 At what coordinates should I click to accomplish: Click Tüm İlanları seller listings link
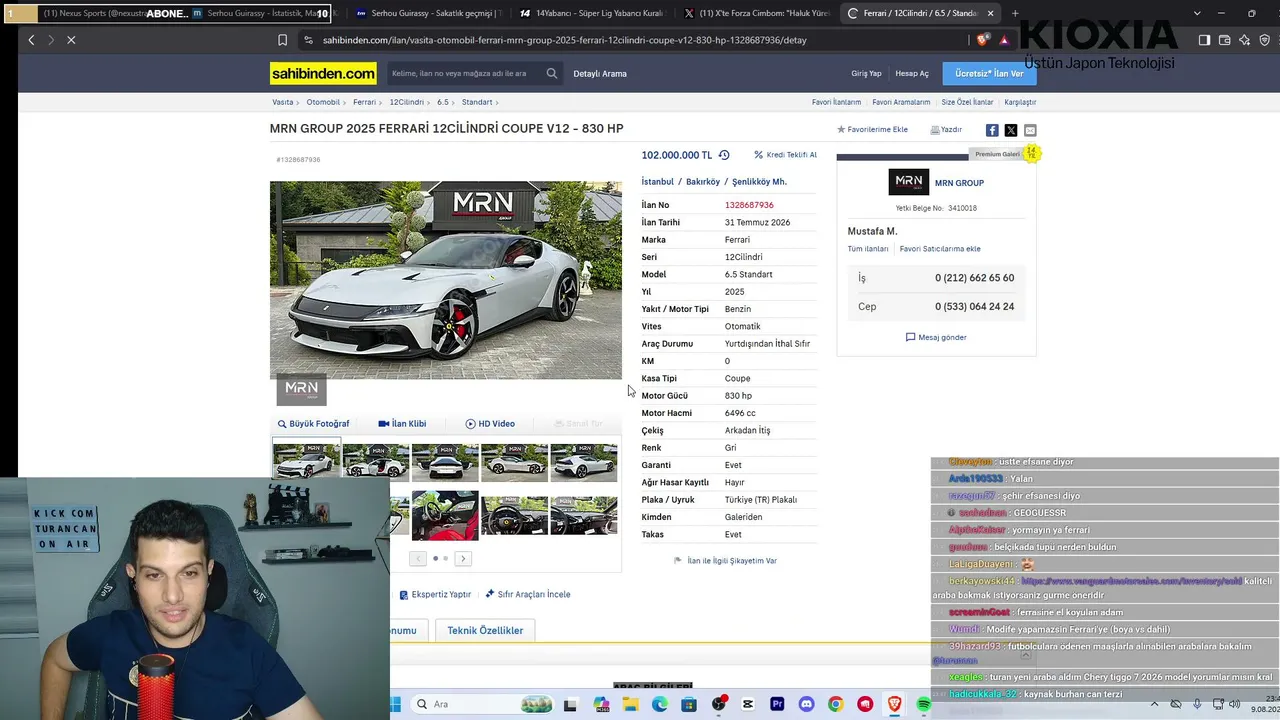(x=868, y=249)
